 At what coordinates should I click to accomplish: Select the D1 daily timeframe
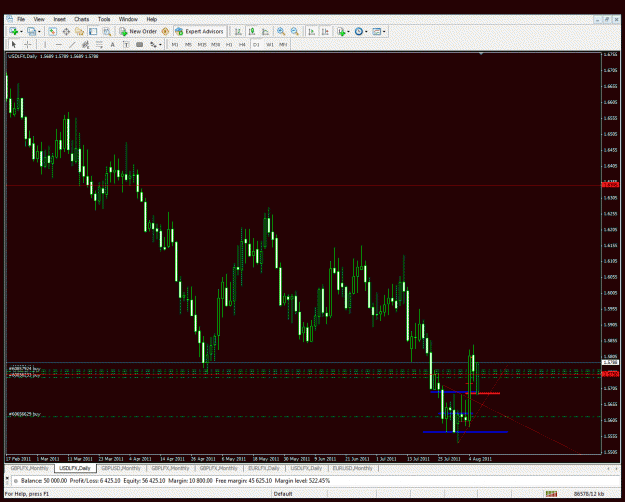pos(256,45)
